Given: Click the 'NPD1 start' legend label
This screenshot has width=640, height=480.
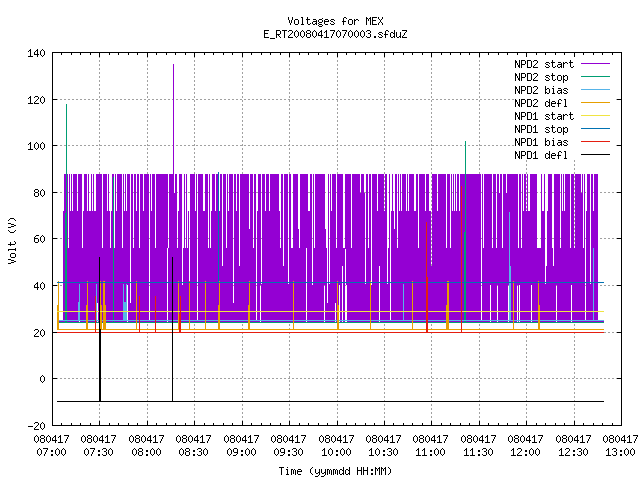Looking at the screenshot, I should 544,116.
